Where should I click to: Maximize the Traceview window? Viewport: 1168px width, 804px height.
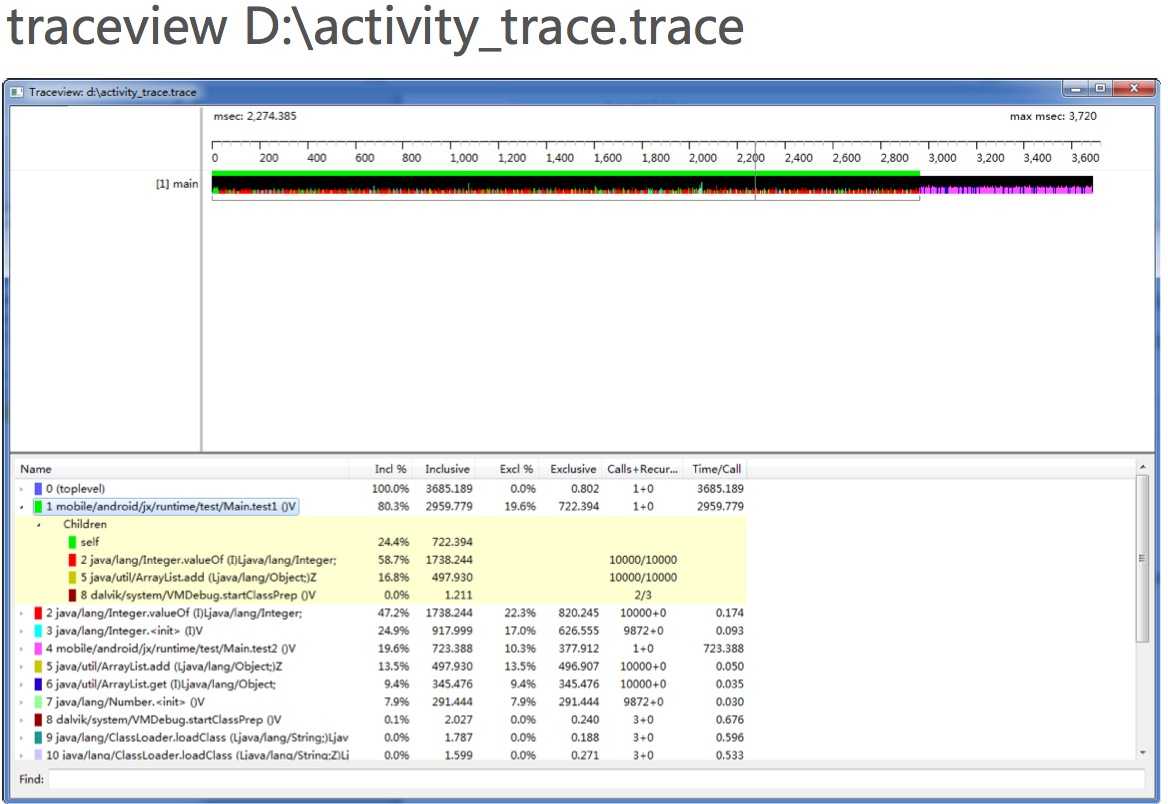pyautogui.click(x=1099, y=89)
